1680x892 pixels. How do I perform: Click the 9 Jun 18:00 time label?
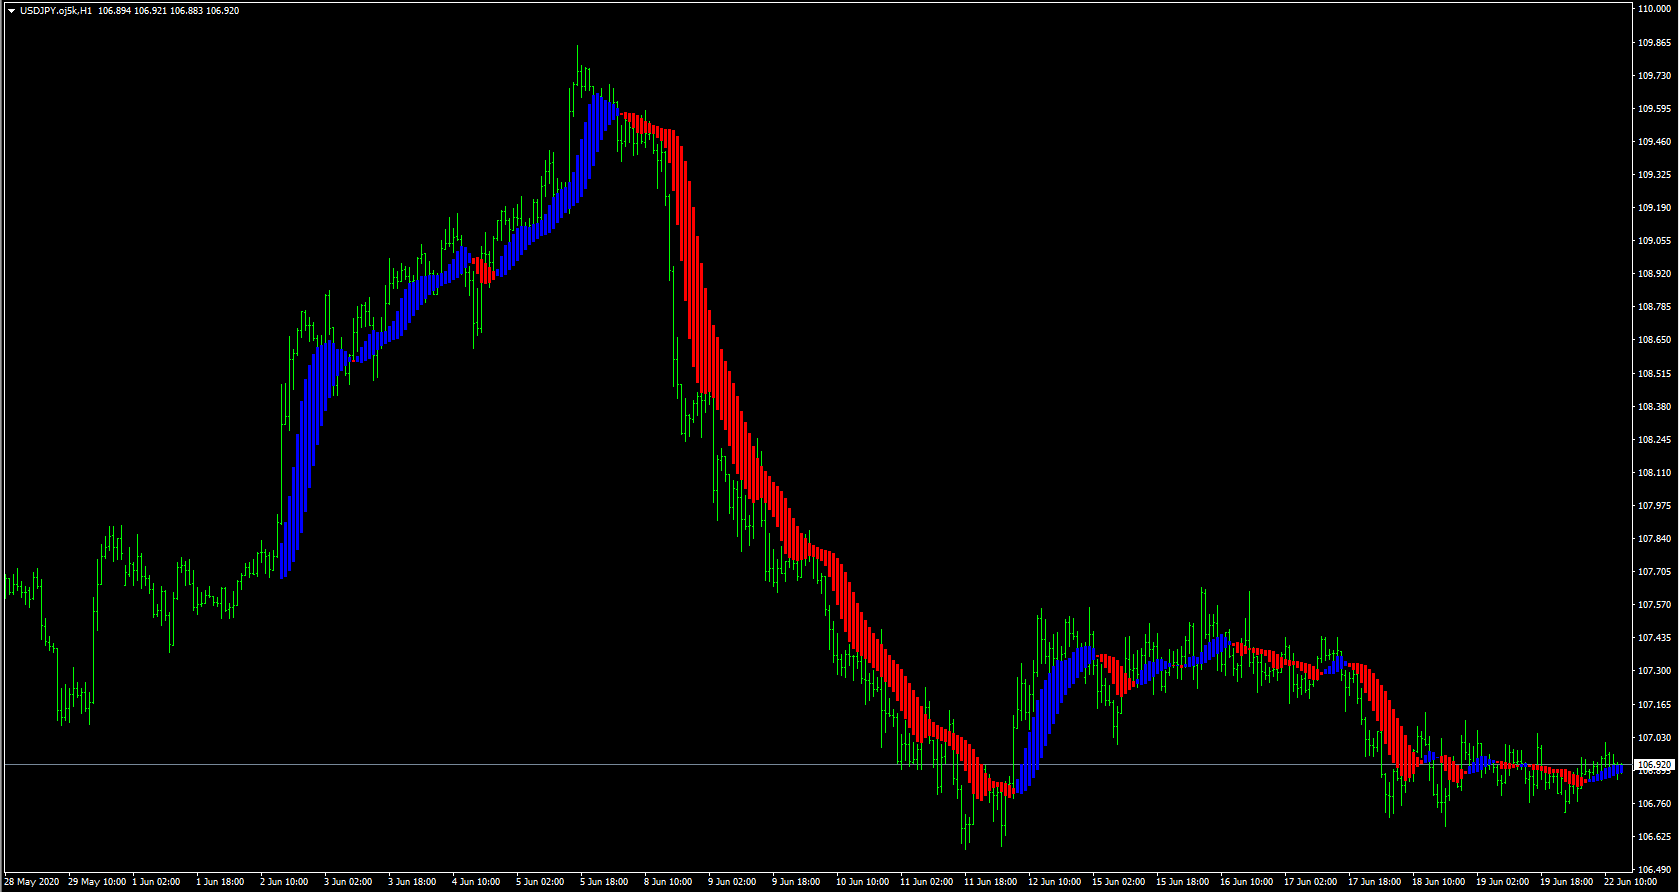(796, 882)
